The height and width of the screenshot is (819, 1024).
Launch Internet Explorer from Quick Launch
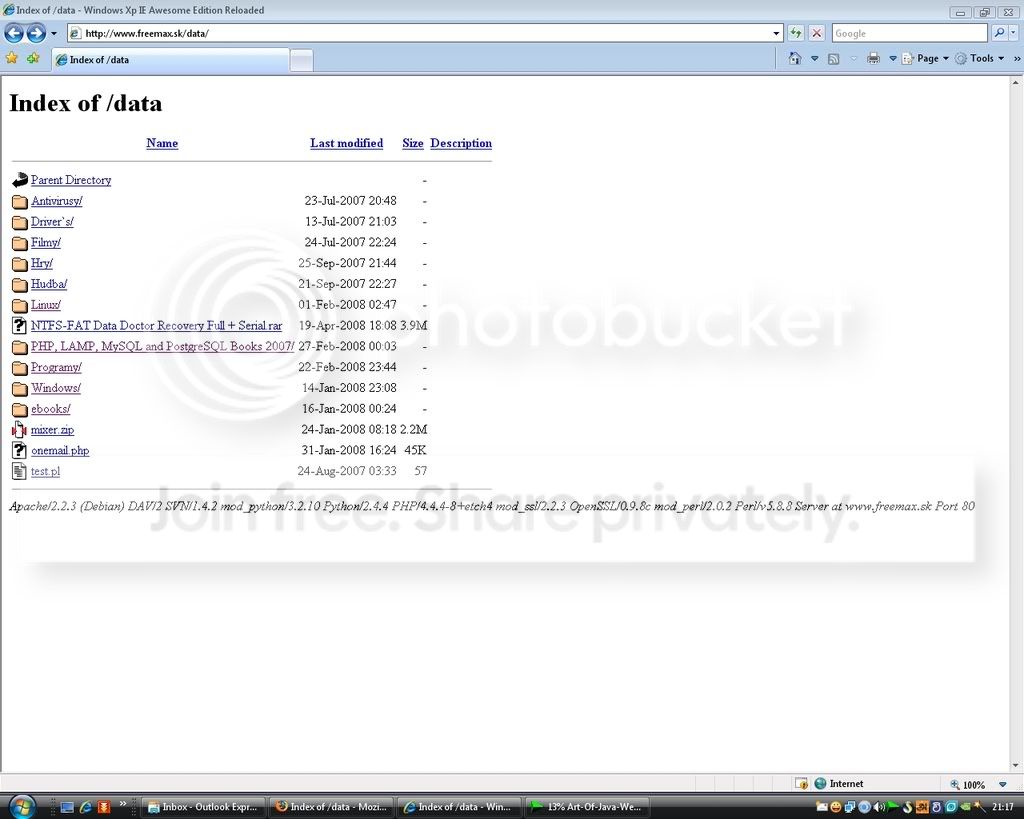[x=85, y=807]
